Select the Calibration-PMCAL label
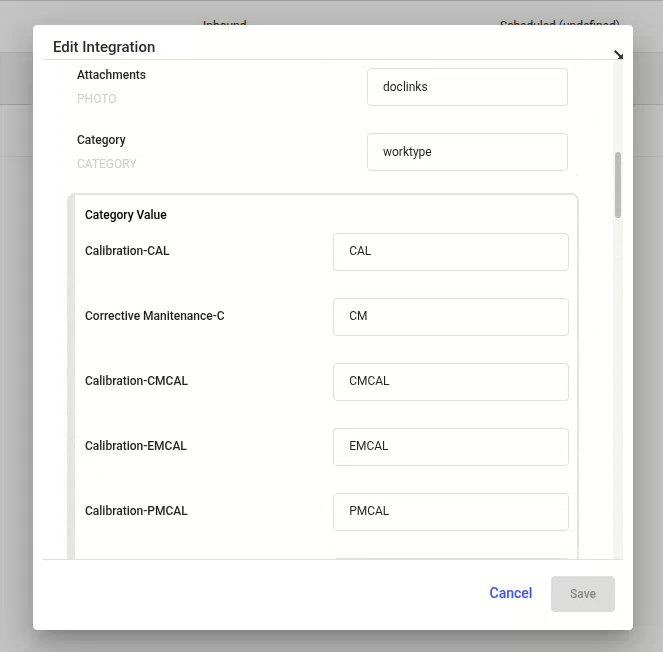Screen dimensions: 663x652 (136, 511)
